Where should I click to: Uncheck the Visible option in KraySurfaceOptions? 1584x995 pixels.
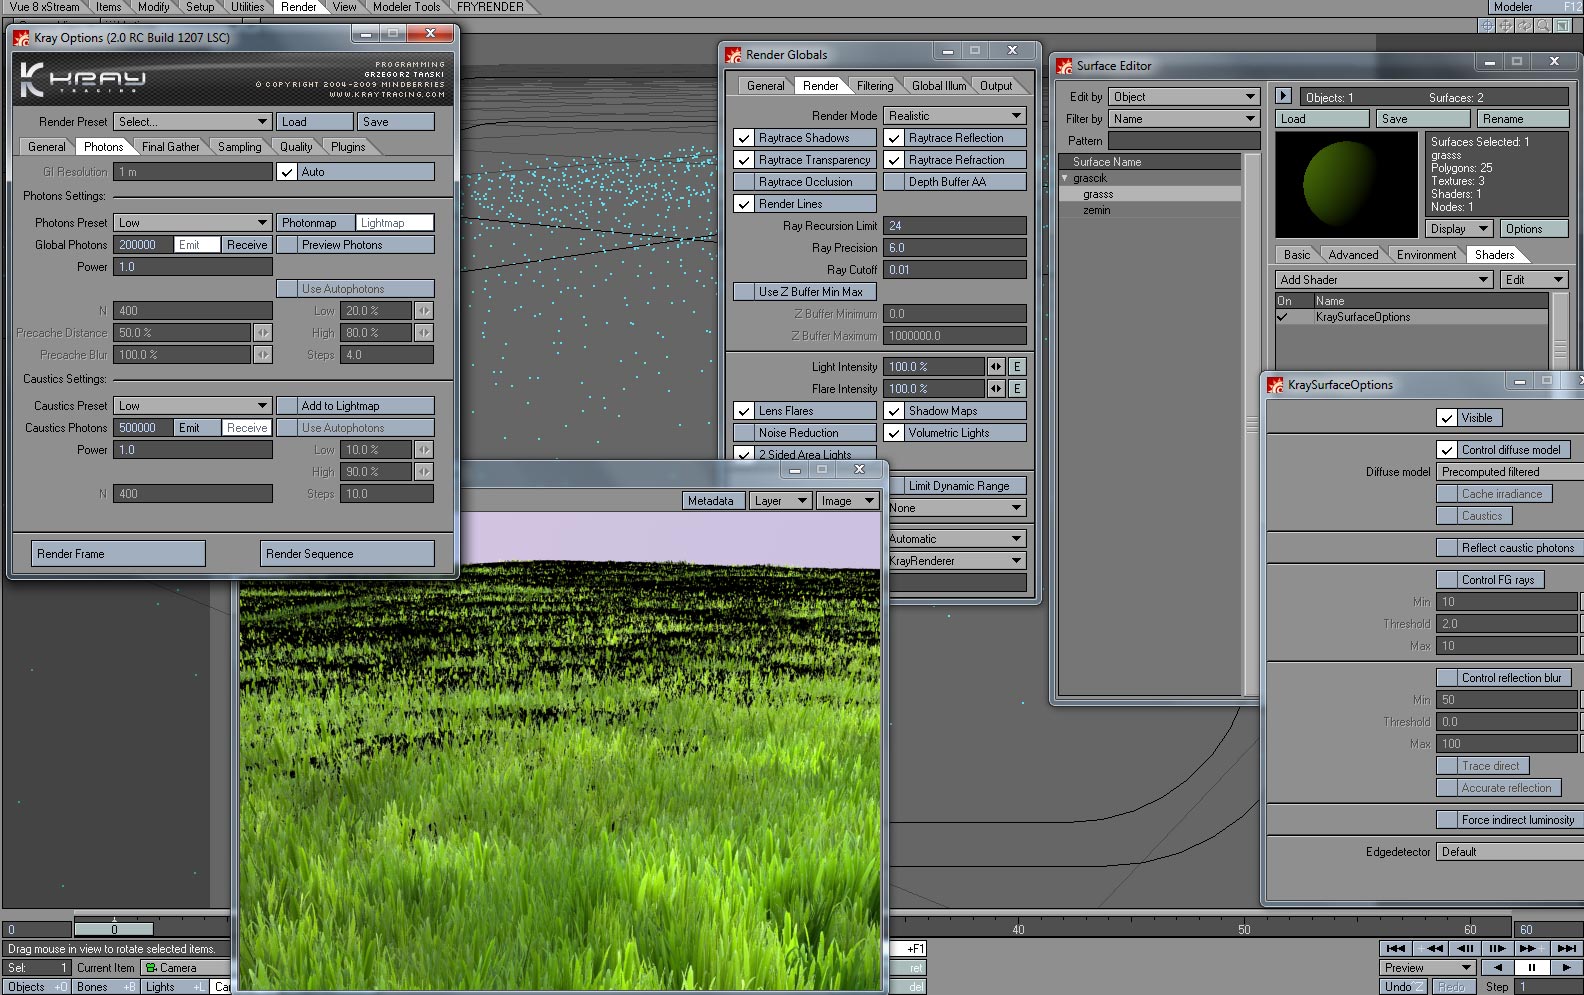[1447, 418]
